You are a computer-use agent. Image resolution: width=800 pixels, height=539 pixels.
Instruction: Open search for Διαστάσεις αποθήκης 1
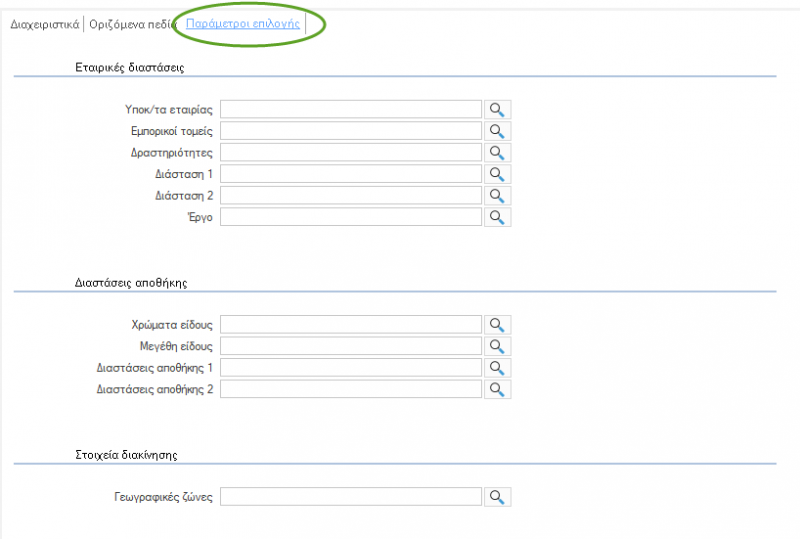[x=497, y=368]
